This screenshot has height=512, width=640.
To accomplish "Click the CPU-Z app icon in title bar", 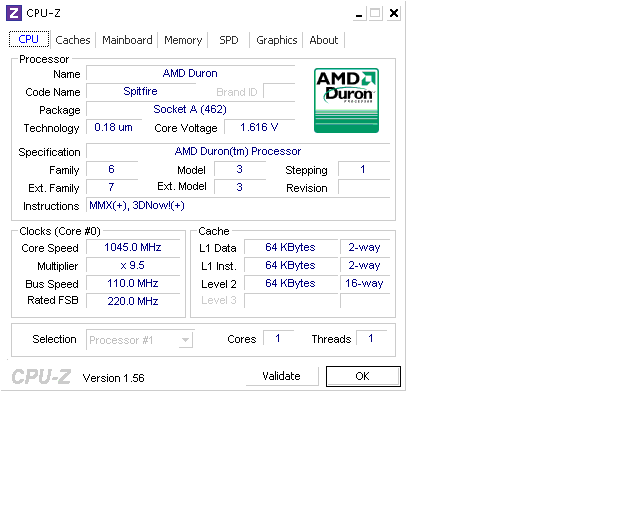I will pyautogui.click(x=13, y=13).
